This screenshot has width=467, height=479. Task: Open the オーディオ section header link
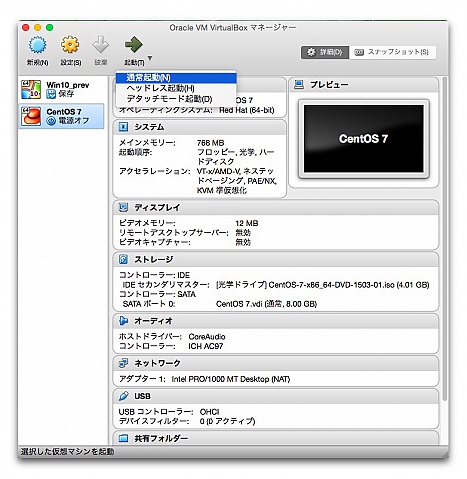153,321
